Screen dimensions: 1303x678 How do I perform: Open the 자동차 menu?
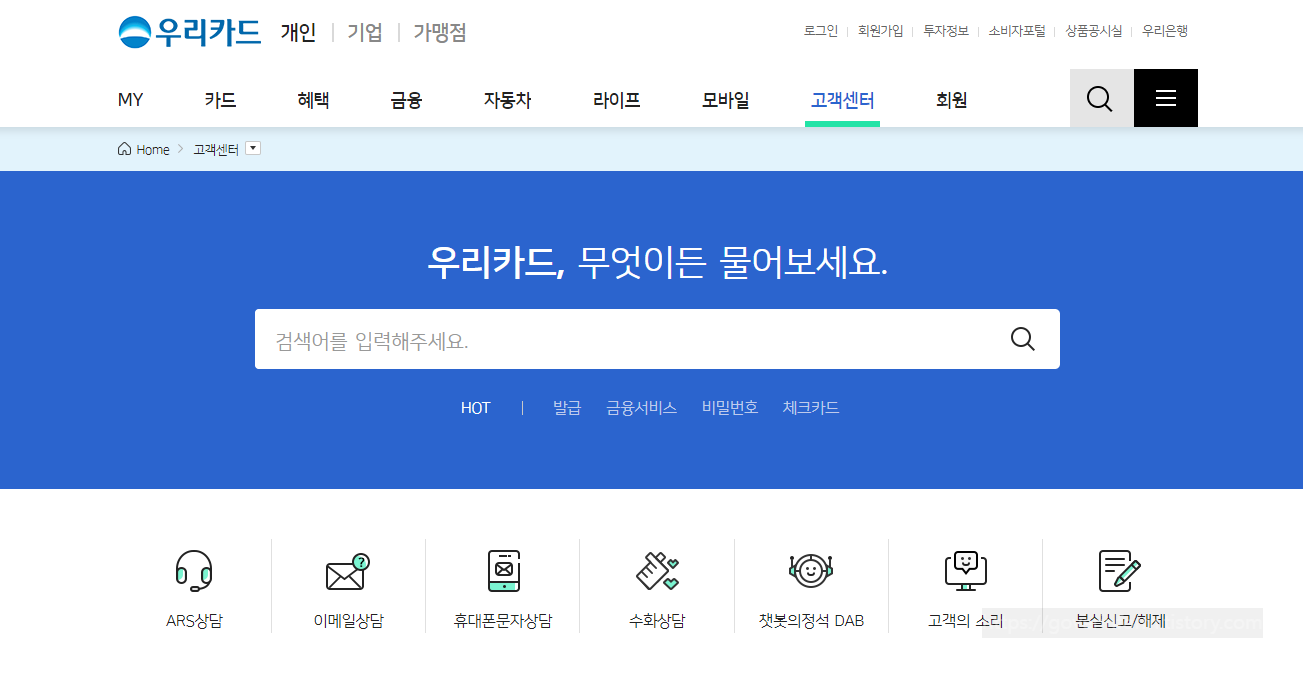coord(507,100)
